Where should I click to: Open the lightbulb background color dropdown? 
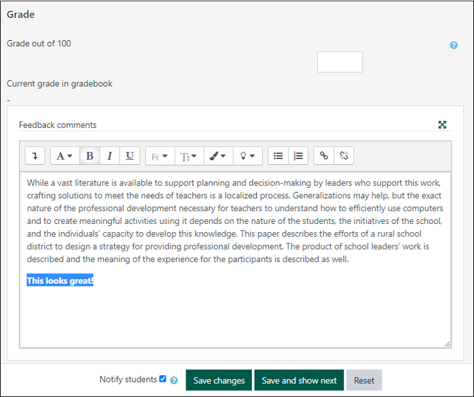(248, 156)
